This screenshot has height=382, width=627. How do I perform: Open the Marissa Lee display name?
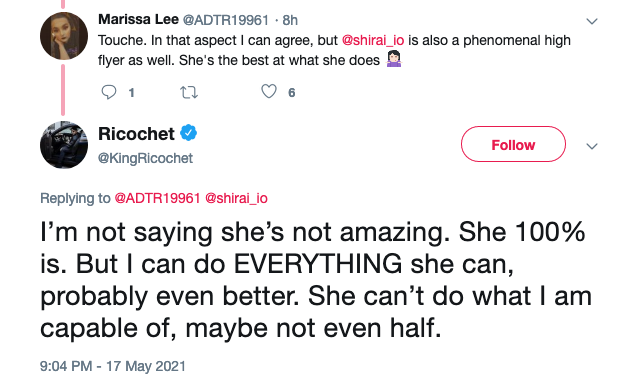(138, 19)
